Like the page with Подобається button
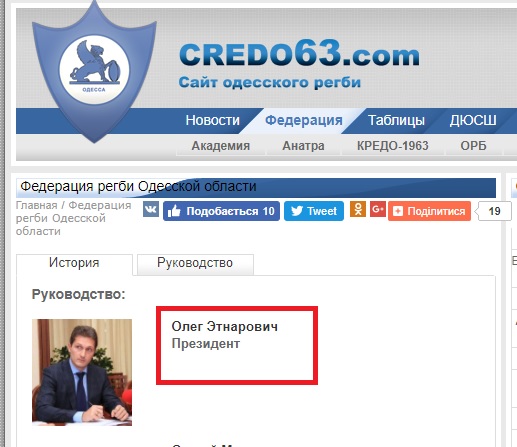Screen dimensions: 517x447 click(x=221, y=211)
